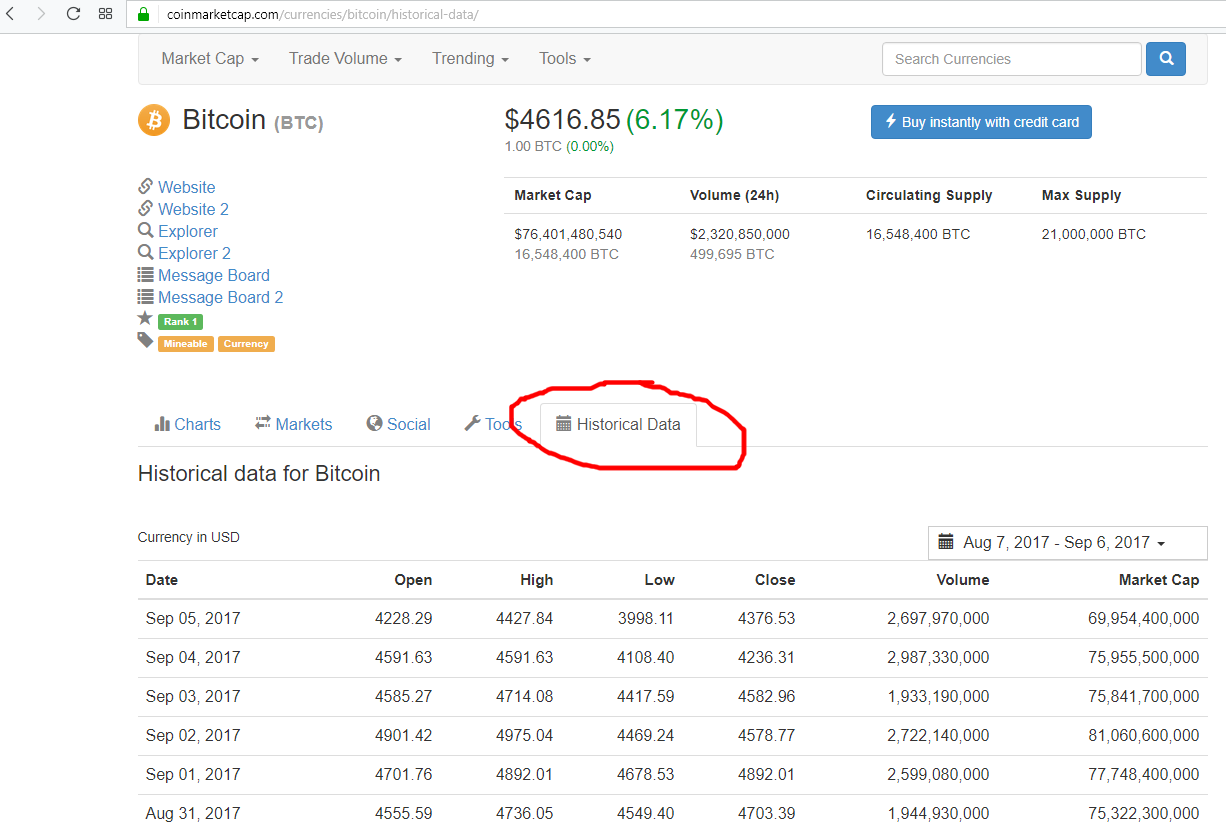This screenshot has width=1226, height=824.
Task: Open the Explorer 2 link
Action: click(194, 253)
